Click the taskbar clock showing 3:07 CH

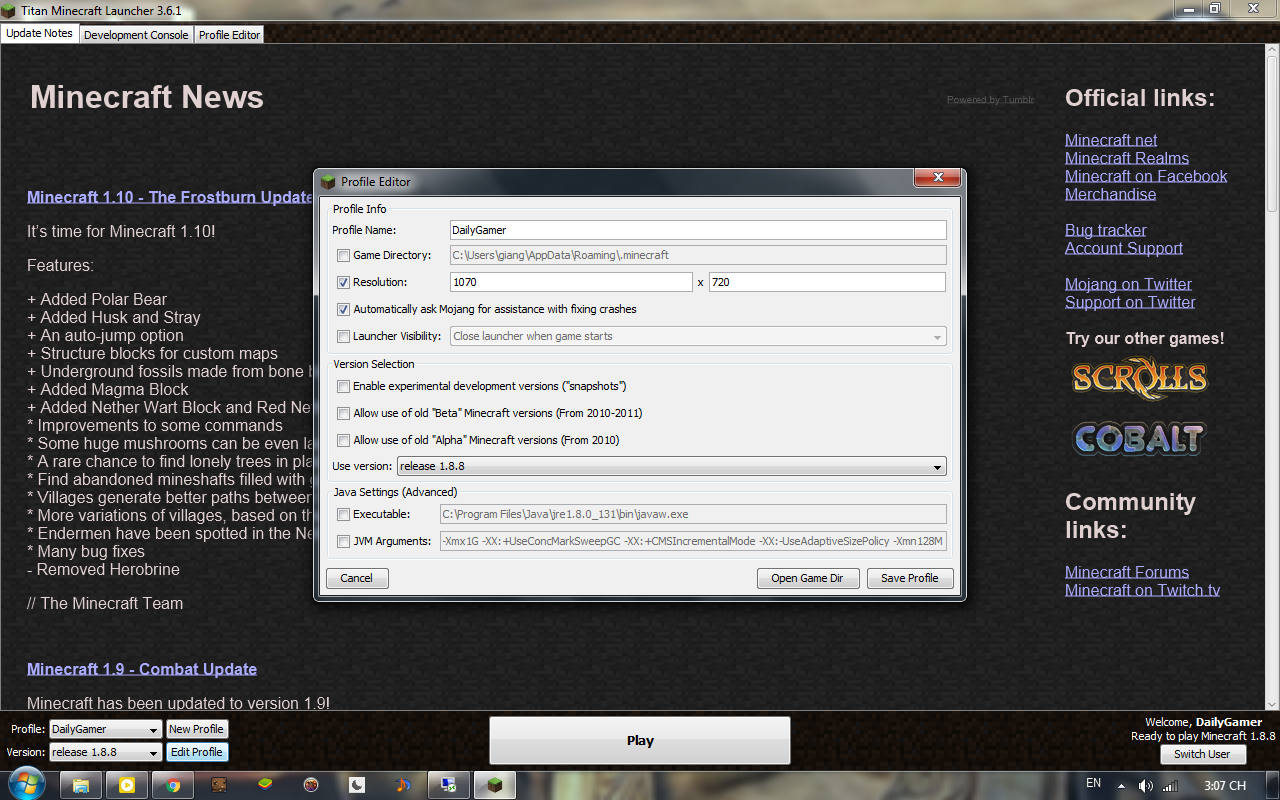coord(1225,785)
